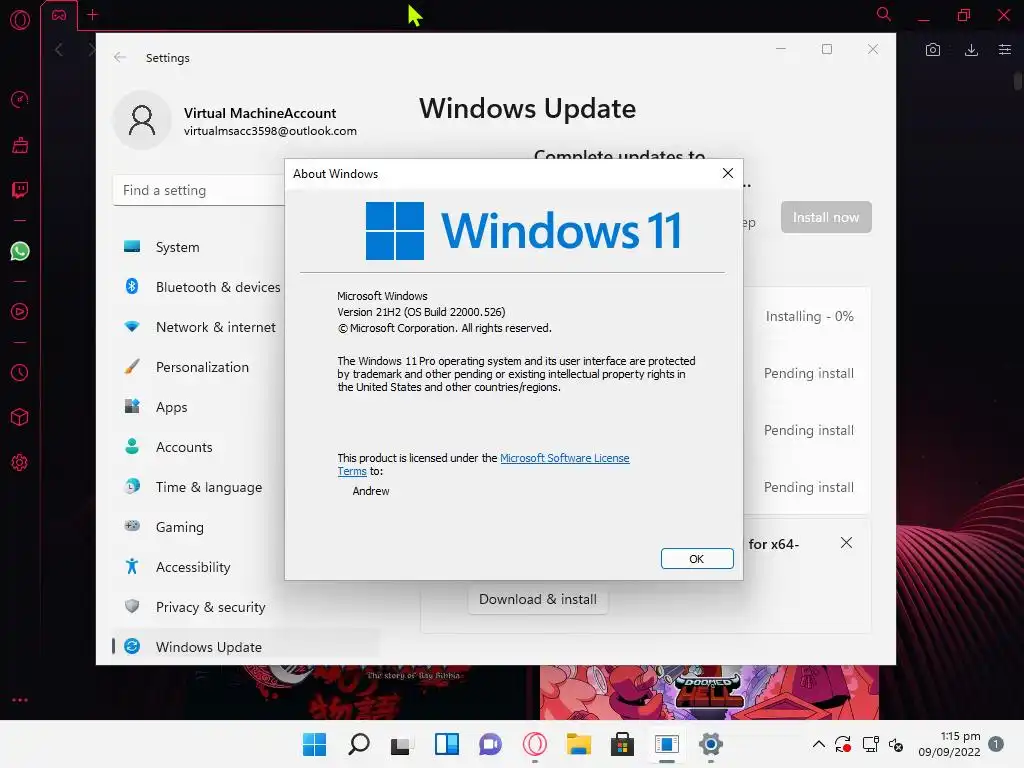1024x768 pixels.
Task: Click the user account avatar picture
Action: tap(142, 120)
